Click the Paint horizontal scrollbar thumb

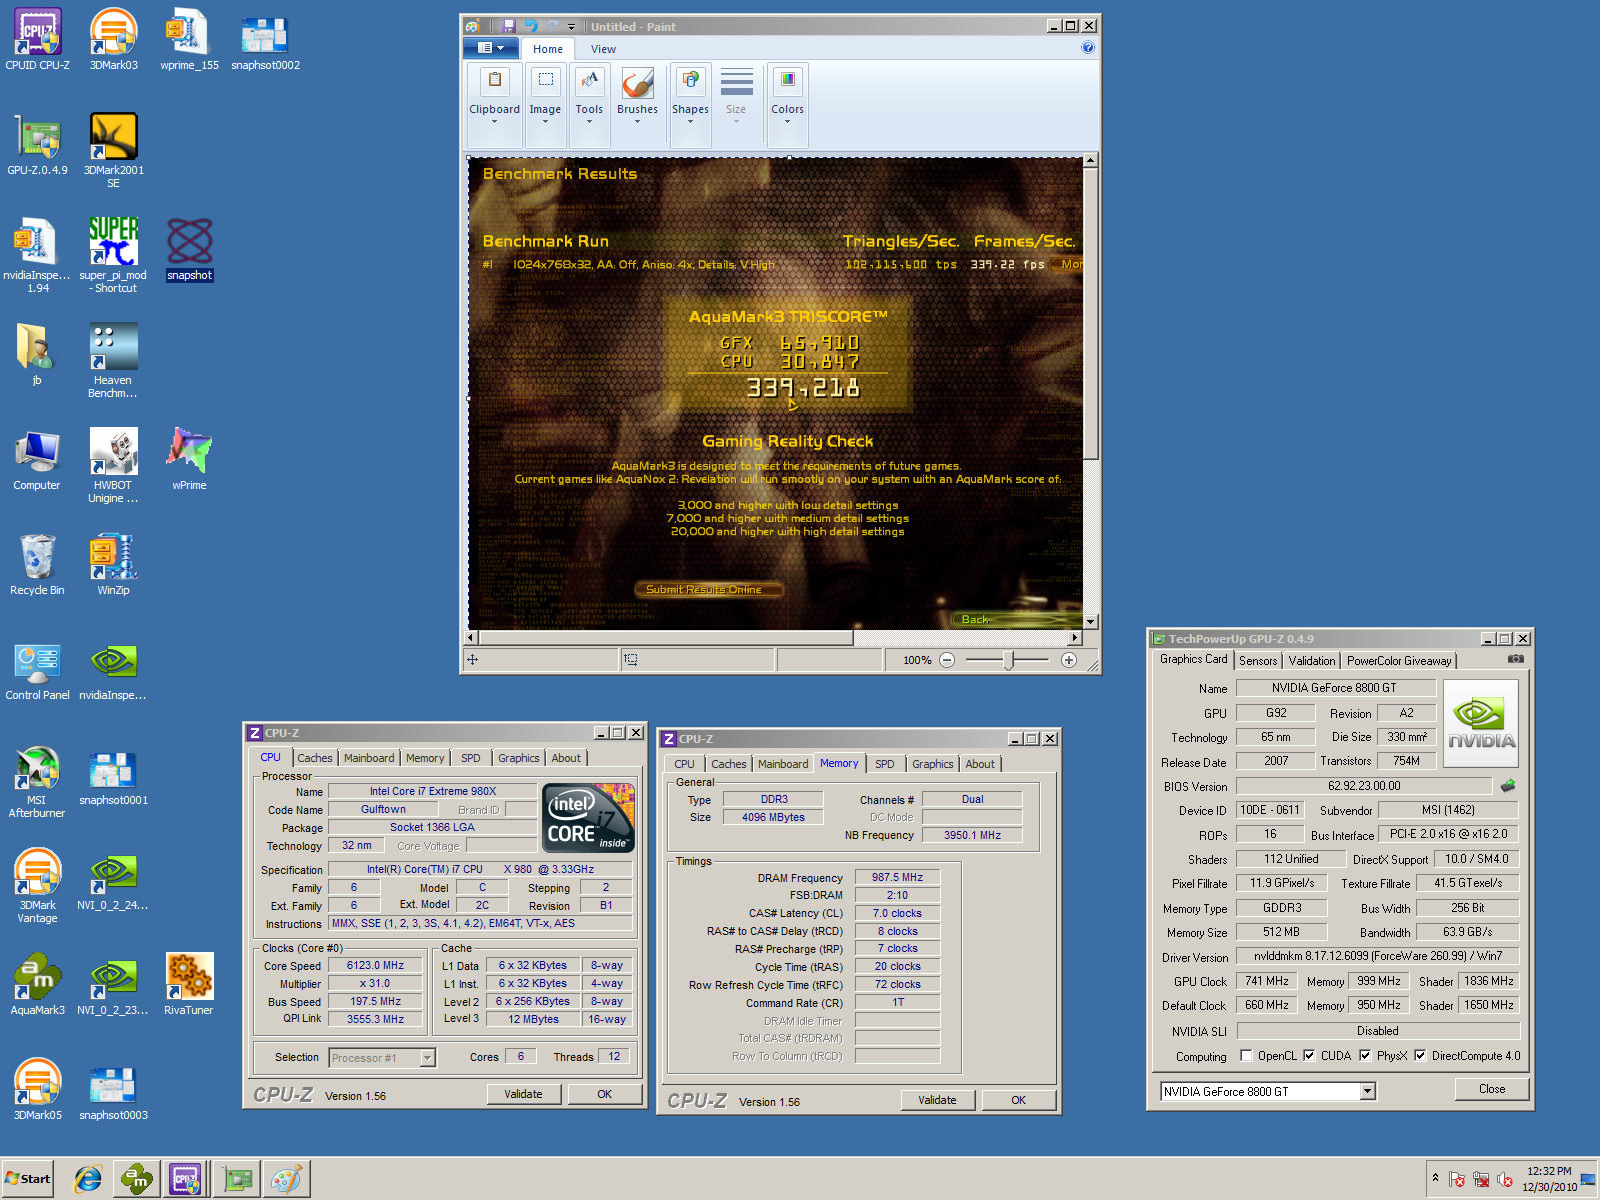(x=665, y=637)
